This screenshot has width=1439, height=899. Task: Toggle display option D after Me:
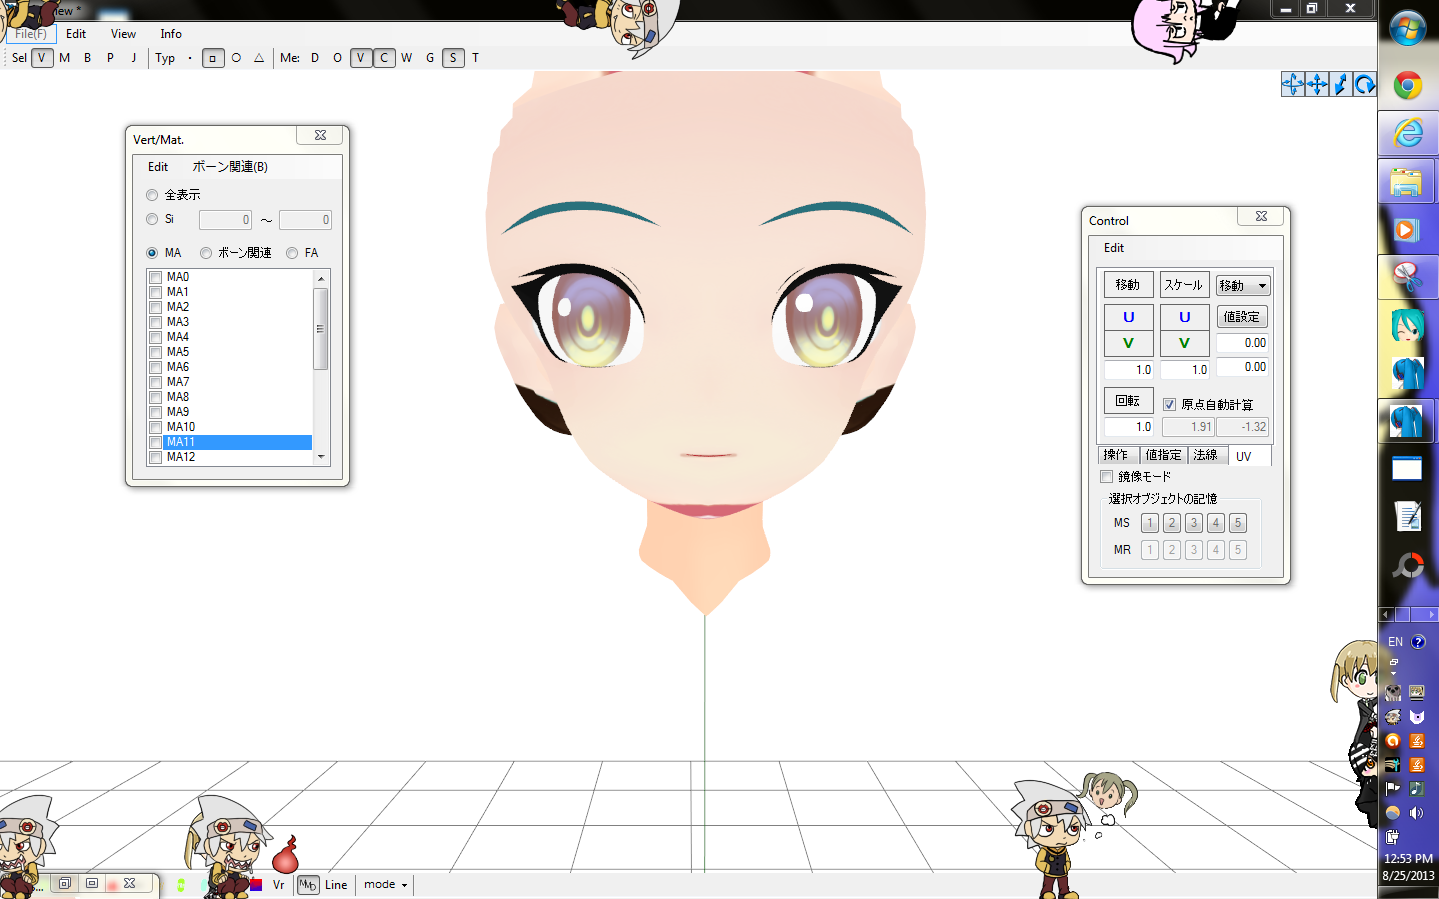[x=315, y=58]
